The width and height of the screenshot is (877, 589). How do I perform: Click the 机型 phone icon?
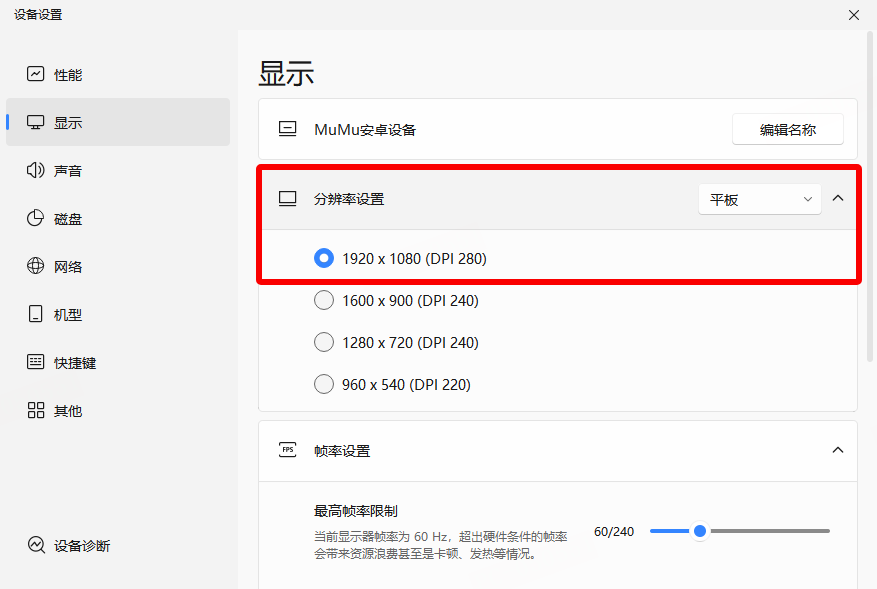[36, 314]
